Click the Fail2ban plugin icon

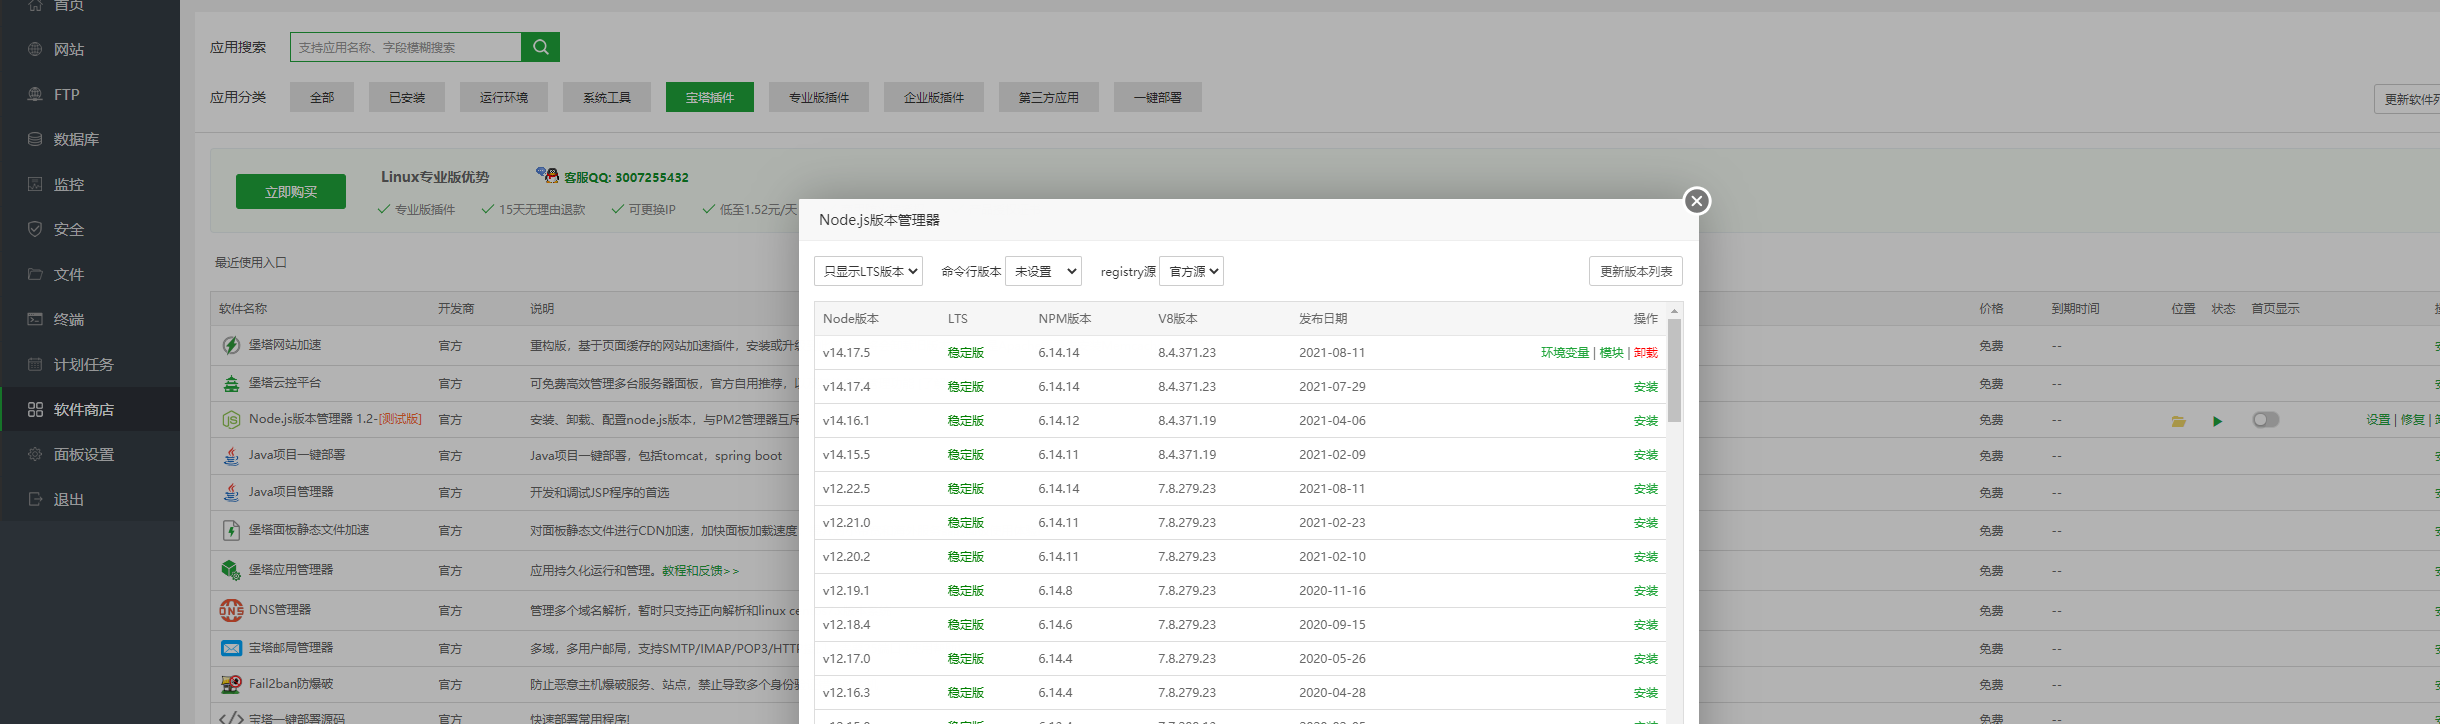point(231,684)
